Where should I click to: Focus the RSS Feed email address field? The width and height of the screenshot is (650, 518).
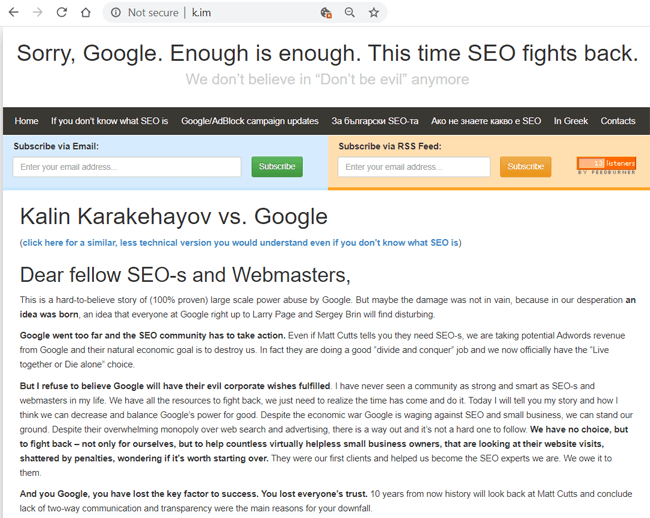click(414, 167)
